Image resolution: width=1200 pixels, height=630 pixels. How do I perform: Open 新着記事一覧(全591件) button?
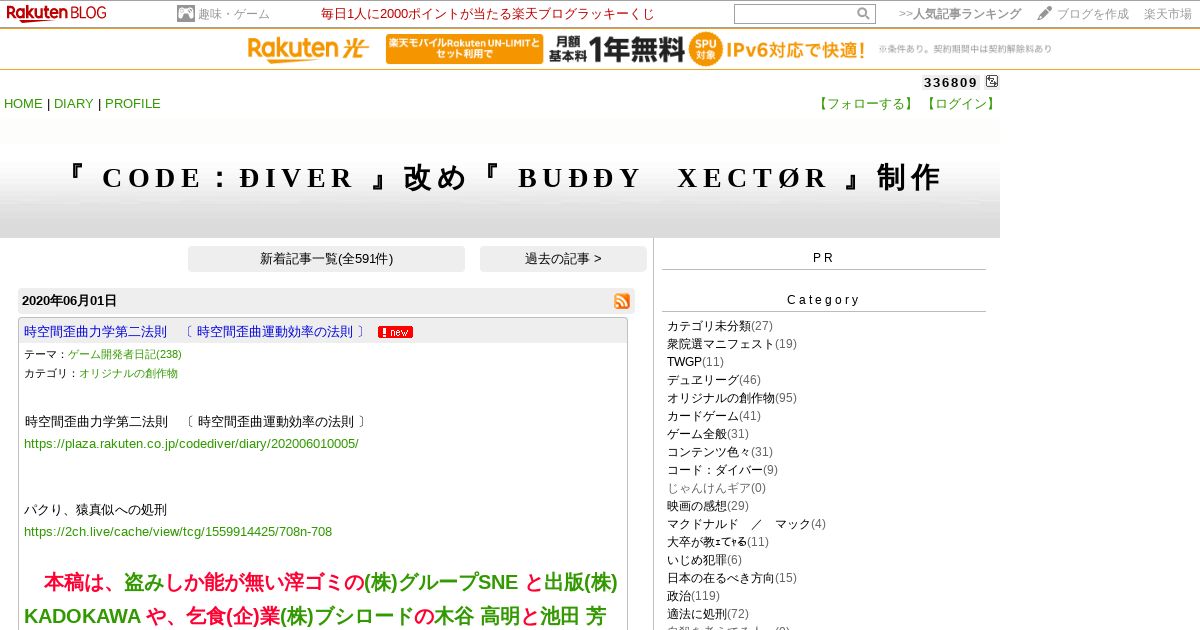pyautogui.click(x=326, y=259)
